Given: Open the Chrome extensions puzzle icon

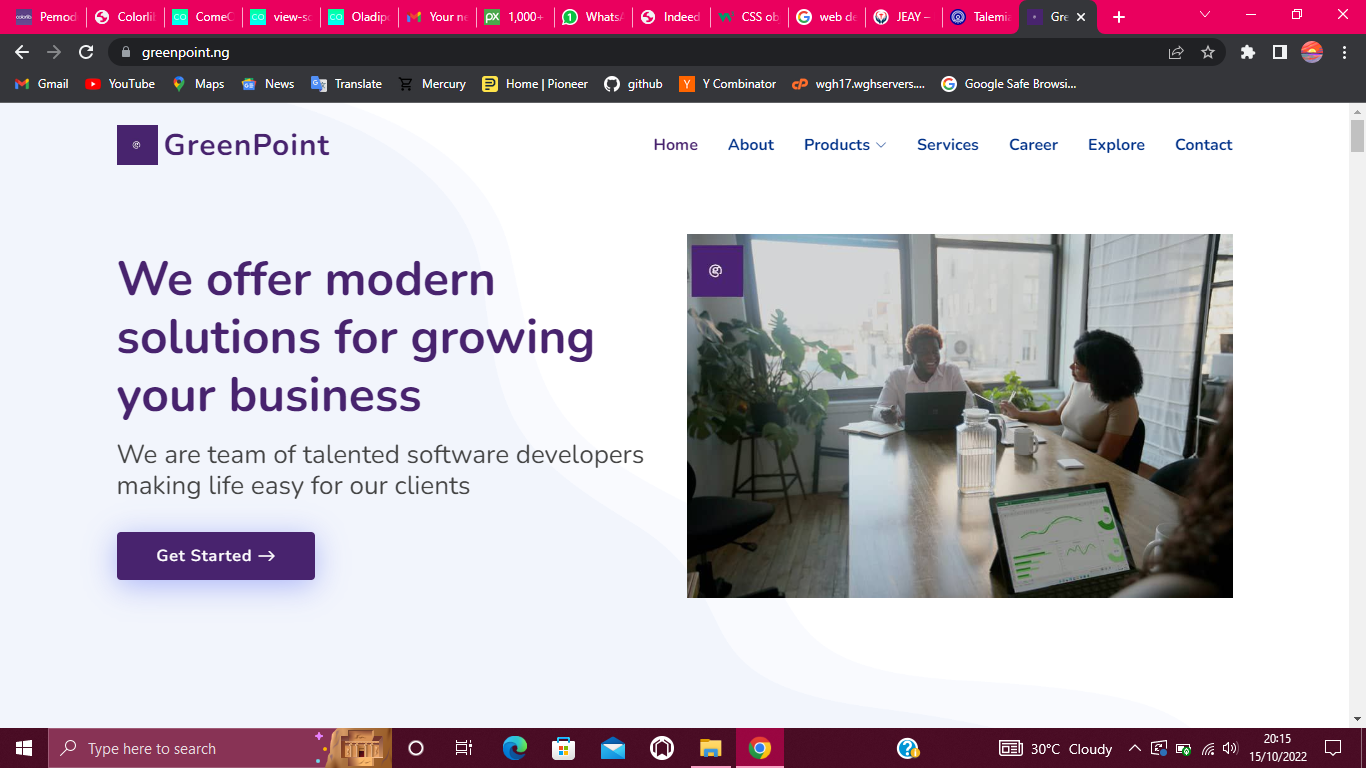Looking at the screenshot, I should [x=1247, y=52].
